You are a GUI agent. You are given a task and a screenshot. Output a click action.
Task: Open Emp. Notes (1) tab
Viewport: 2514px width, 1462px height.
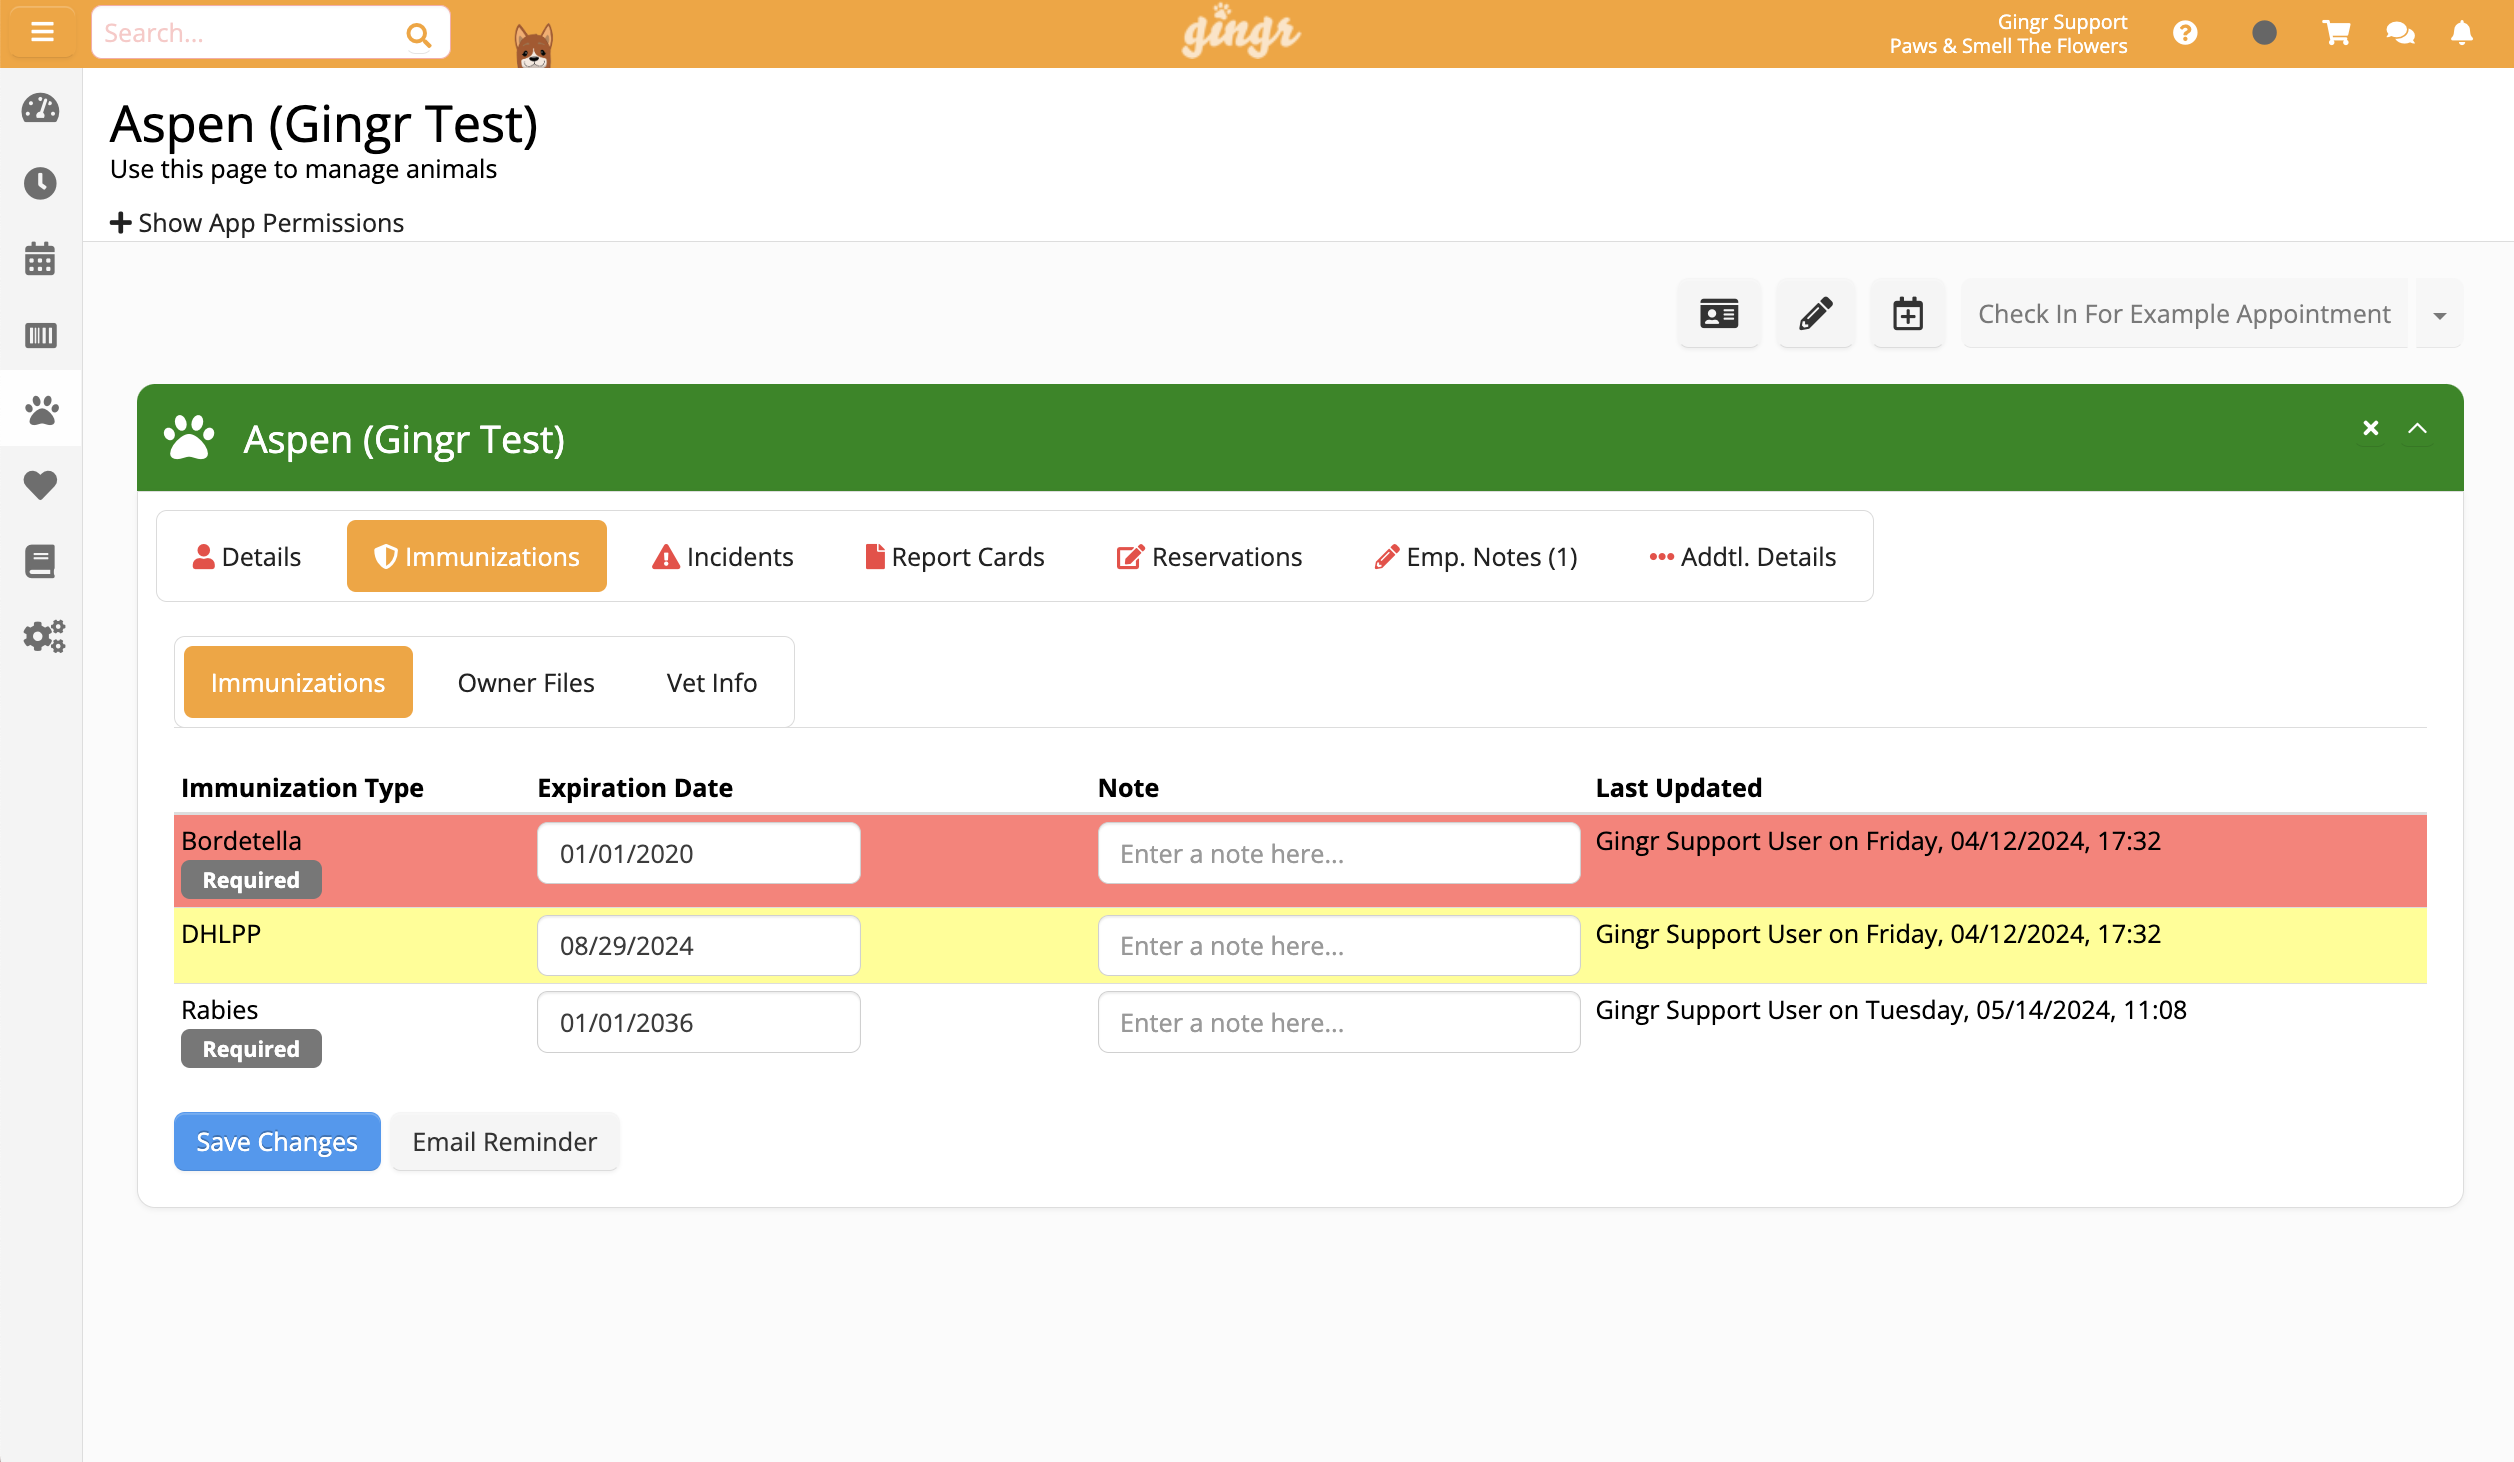coord(1476,557)
